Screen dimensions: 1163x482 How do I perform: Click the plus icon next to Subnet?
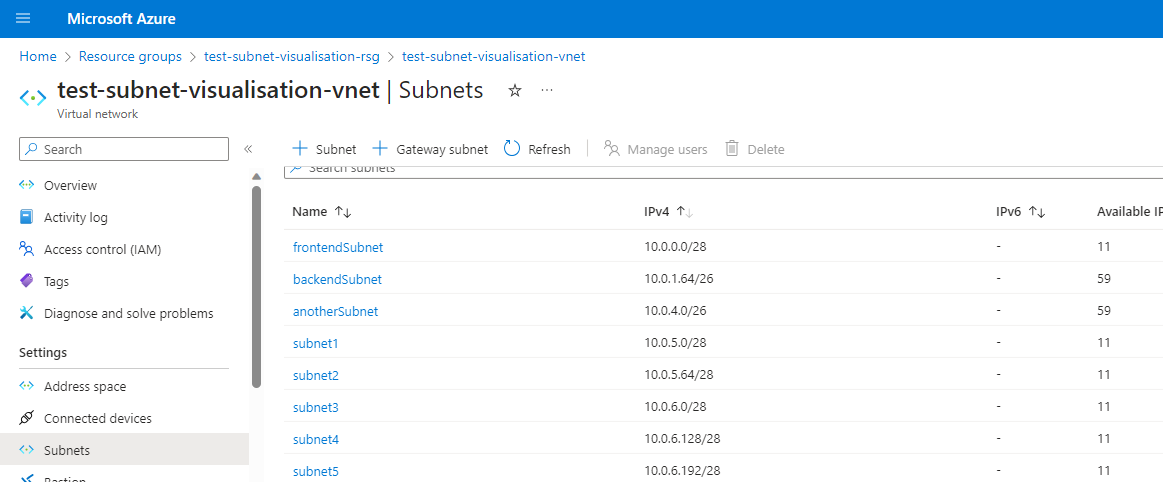(300, 148)
